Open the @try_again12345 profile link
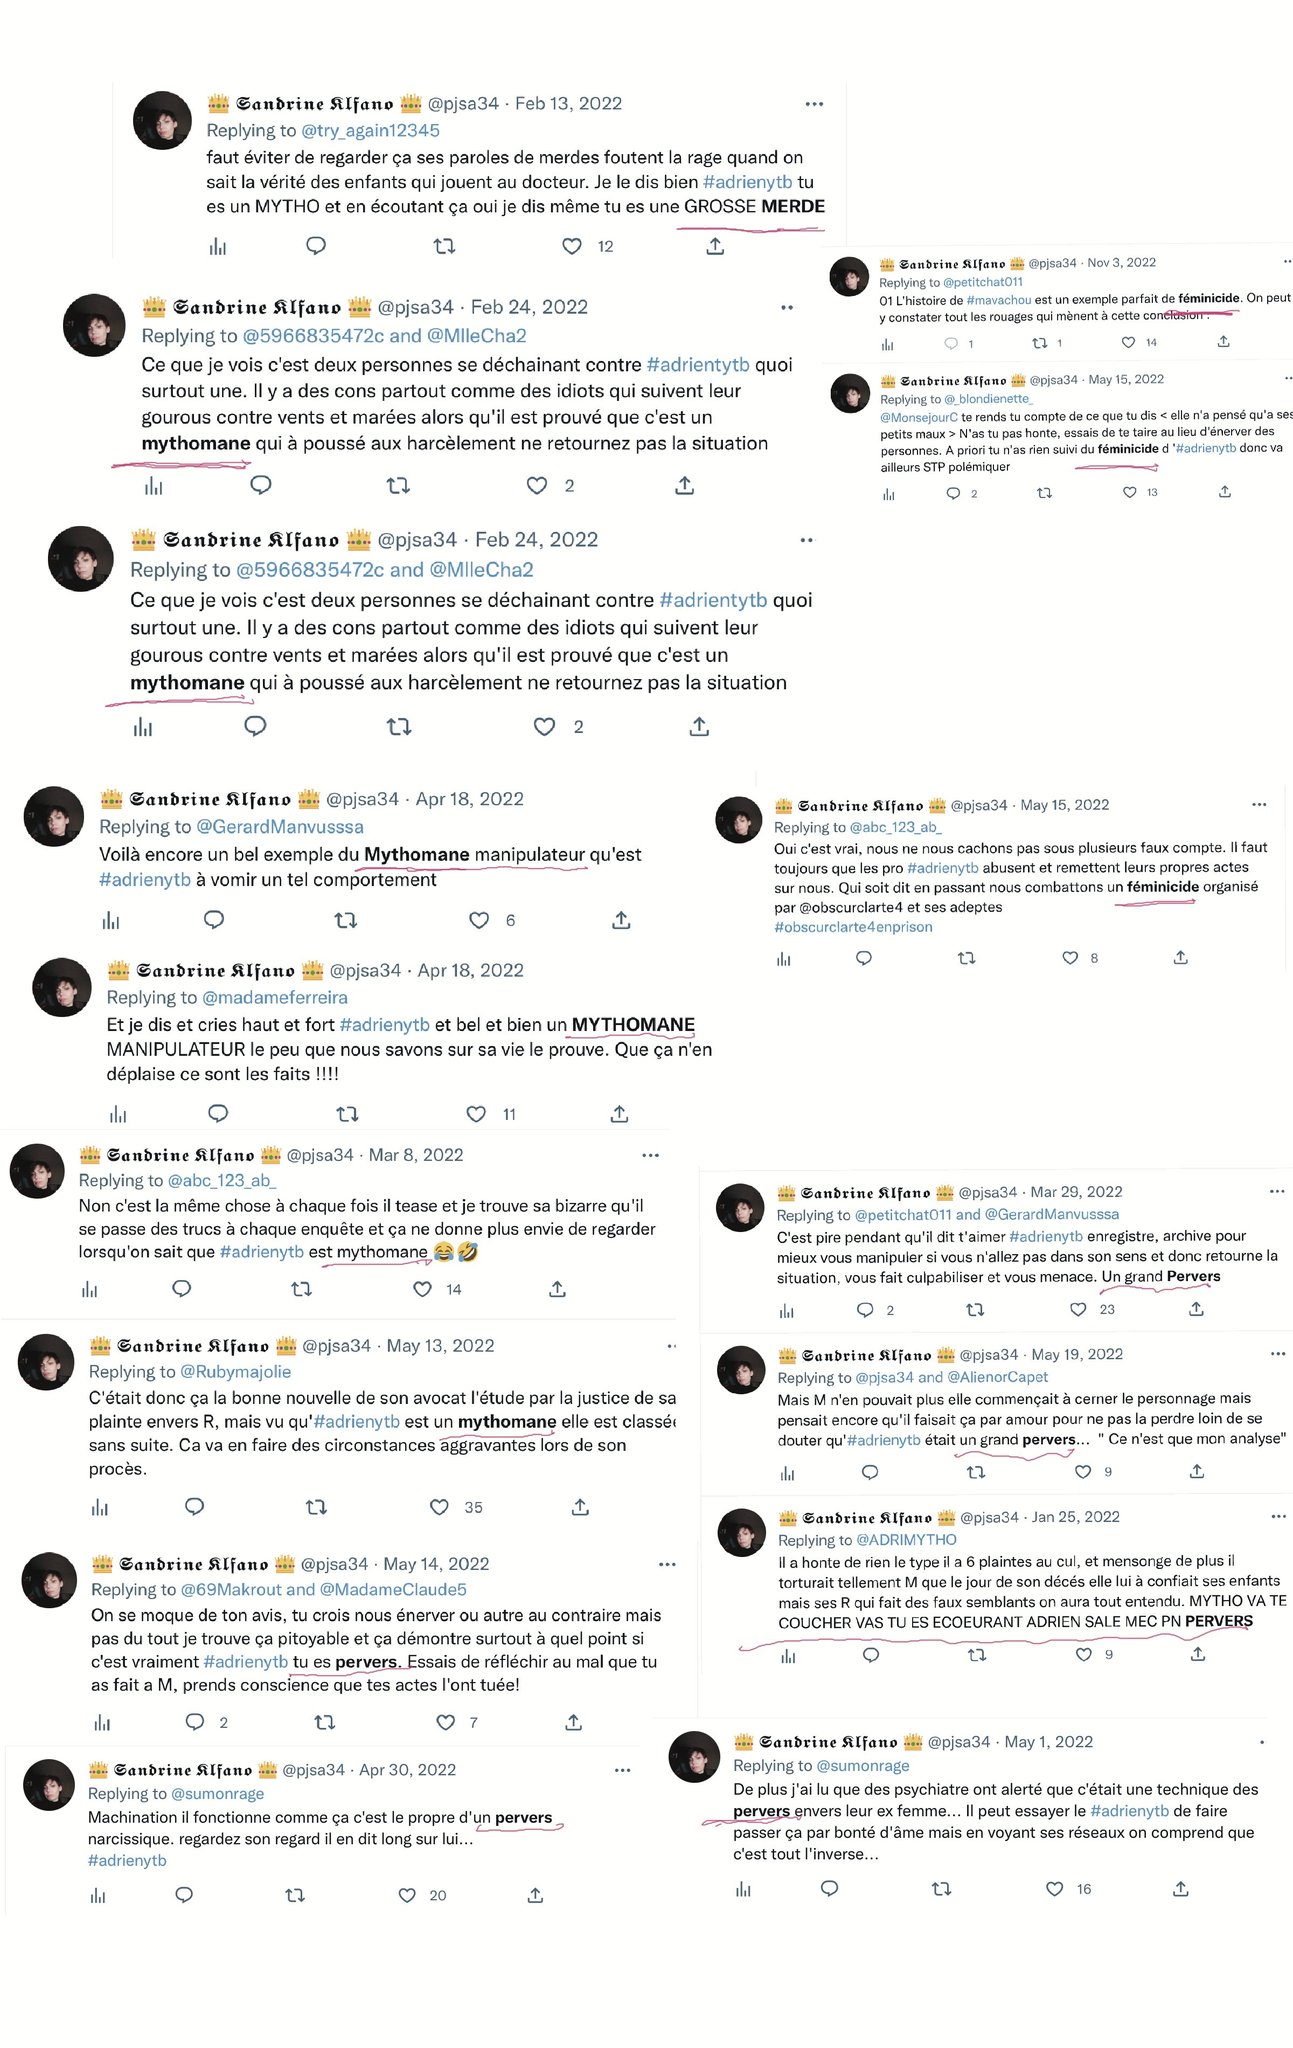Image resolution: width=1293 pixels, height=2048 pixels. click(x=370, y=130)
